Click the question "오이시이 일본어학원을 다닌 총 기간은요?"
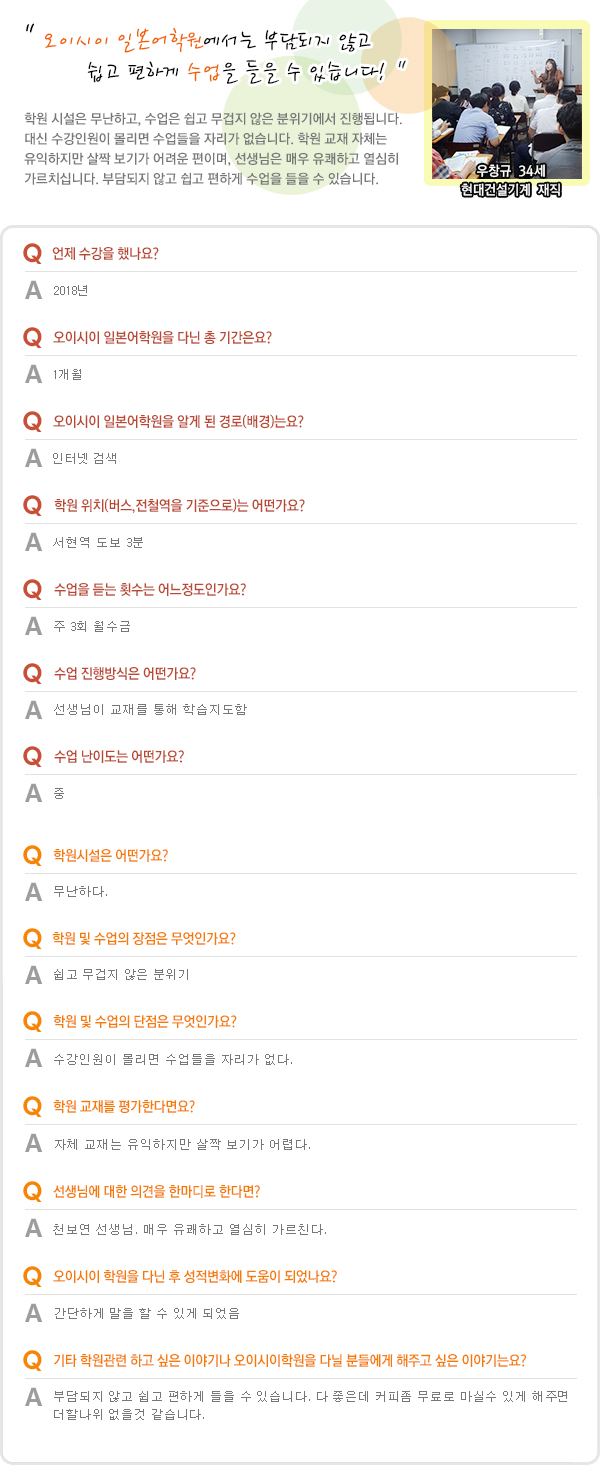 [162, 337]
